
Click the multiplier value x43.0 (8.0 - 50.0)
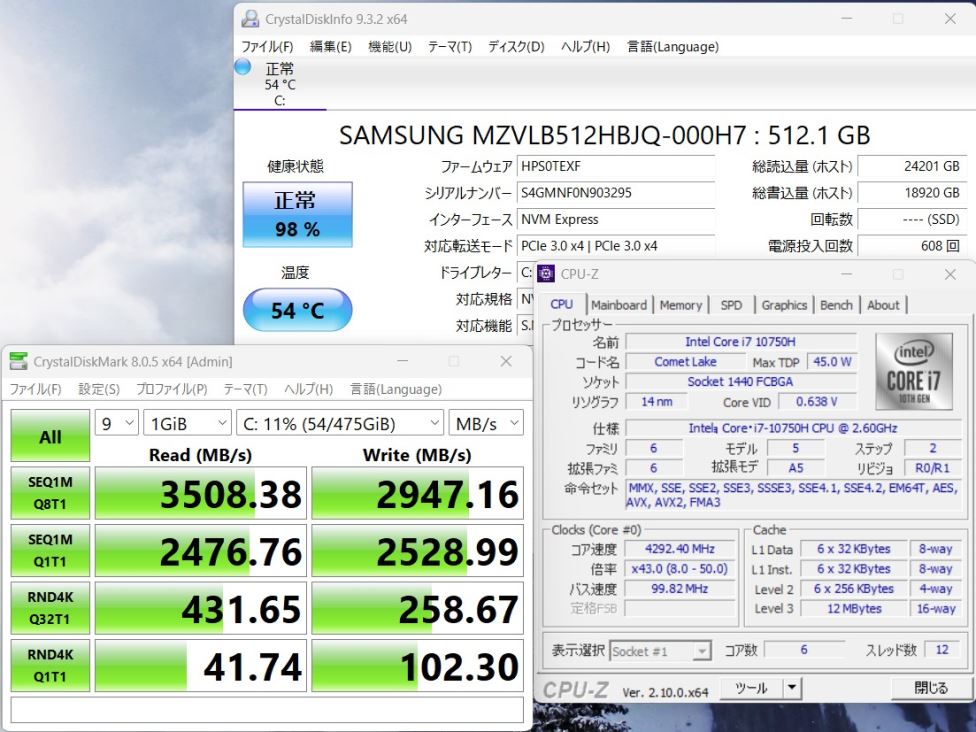tap(680, 569)
